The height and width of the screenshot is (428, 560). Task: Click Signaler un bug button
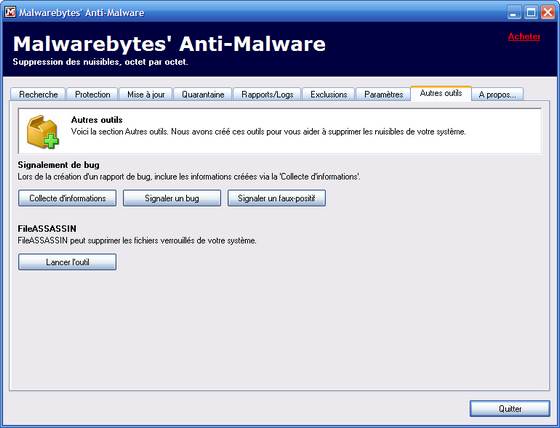click(172, 198)
